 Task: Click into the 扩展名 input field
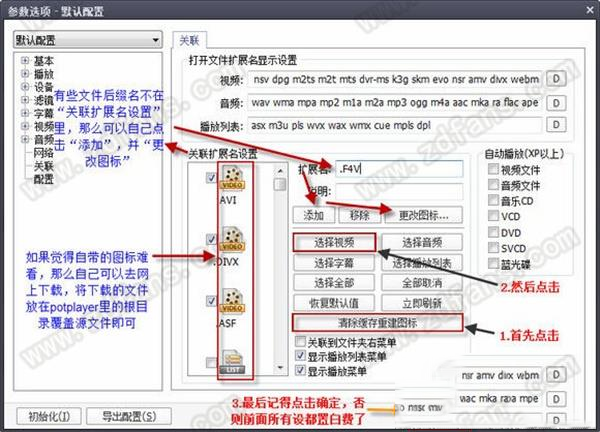[398, 170]
